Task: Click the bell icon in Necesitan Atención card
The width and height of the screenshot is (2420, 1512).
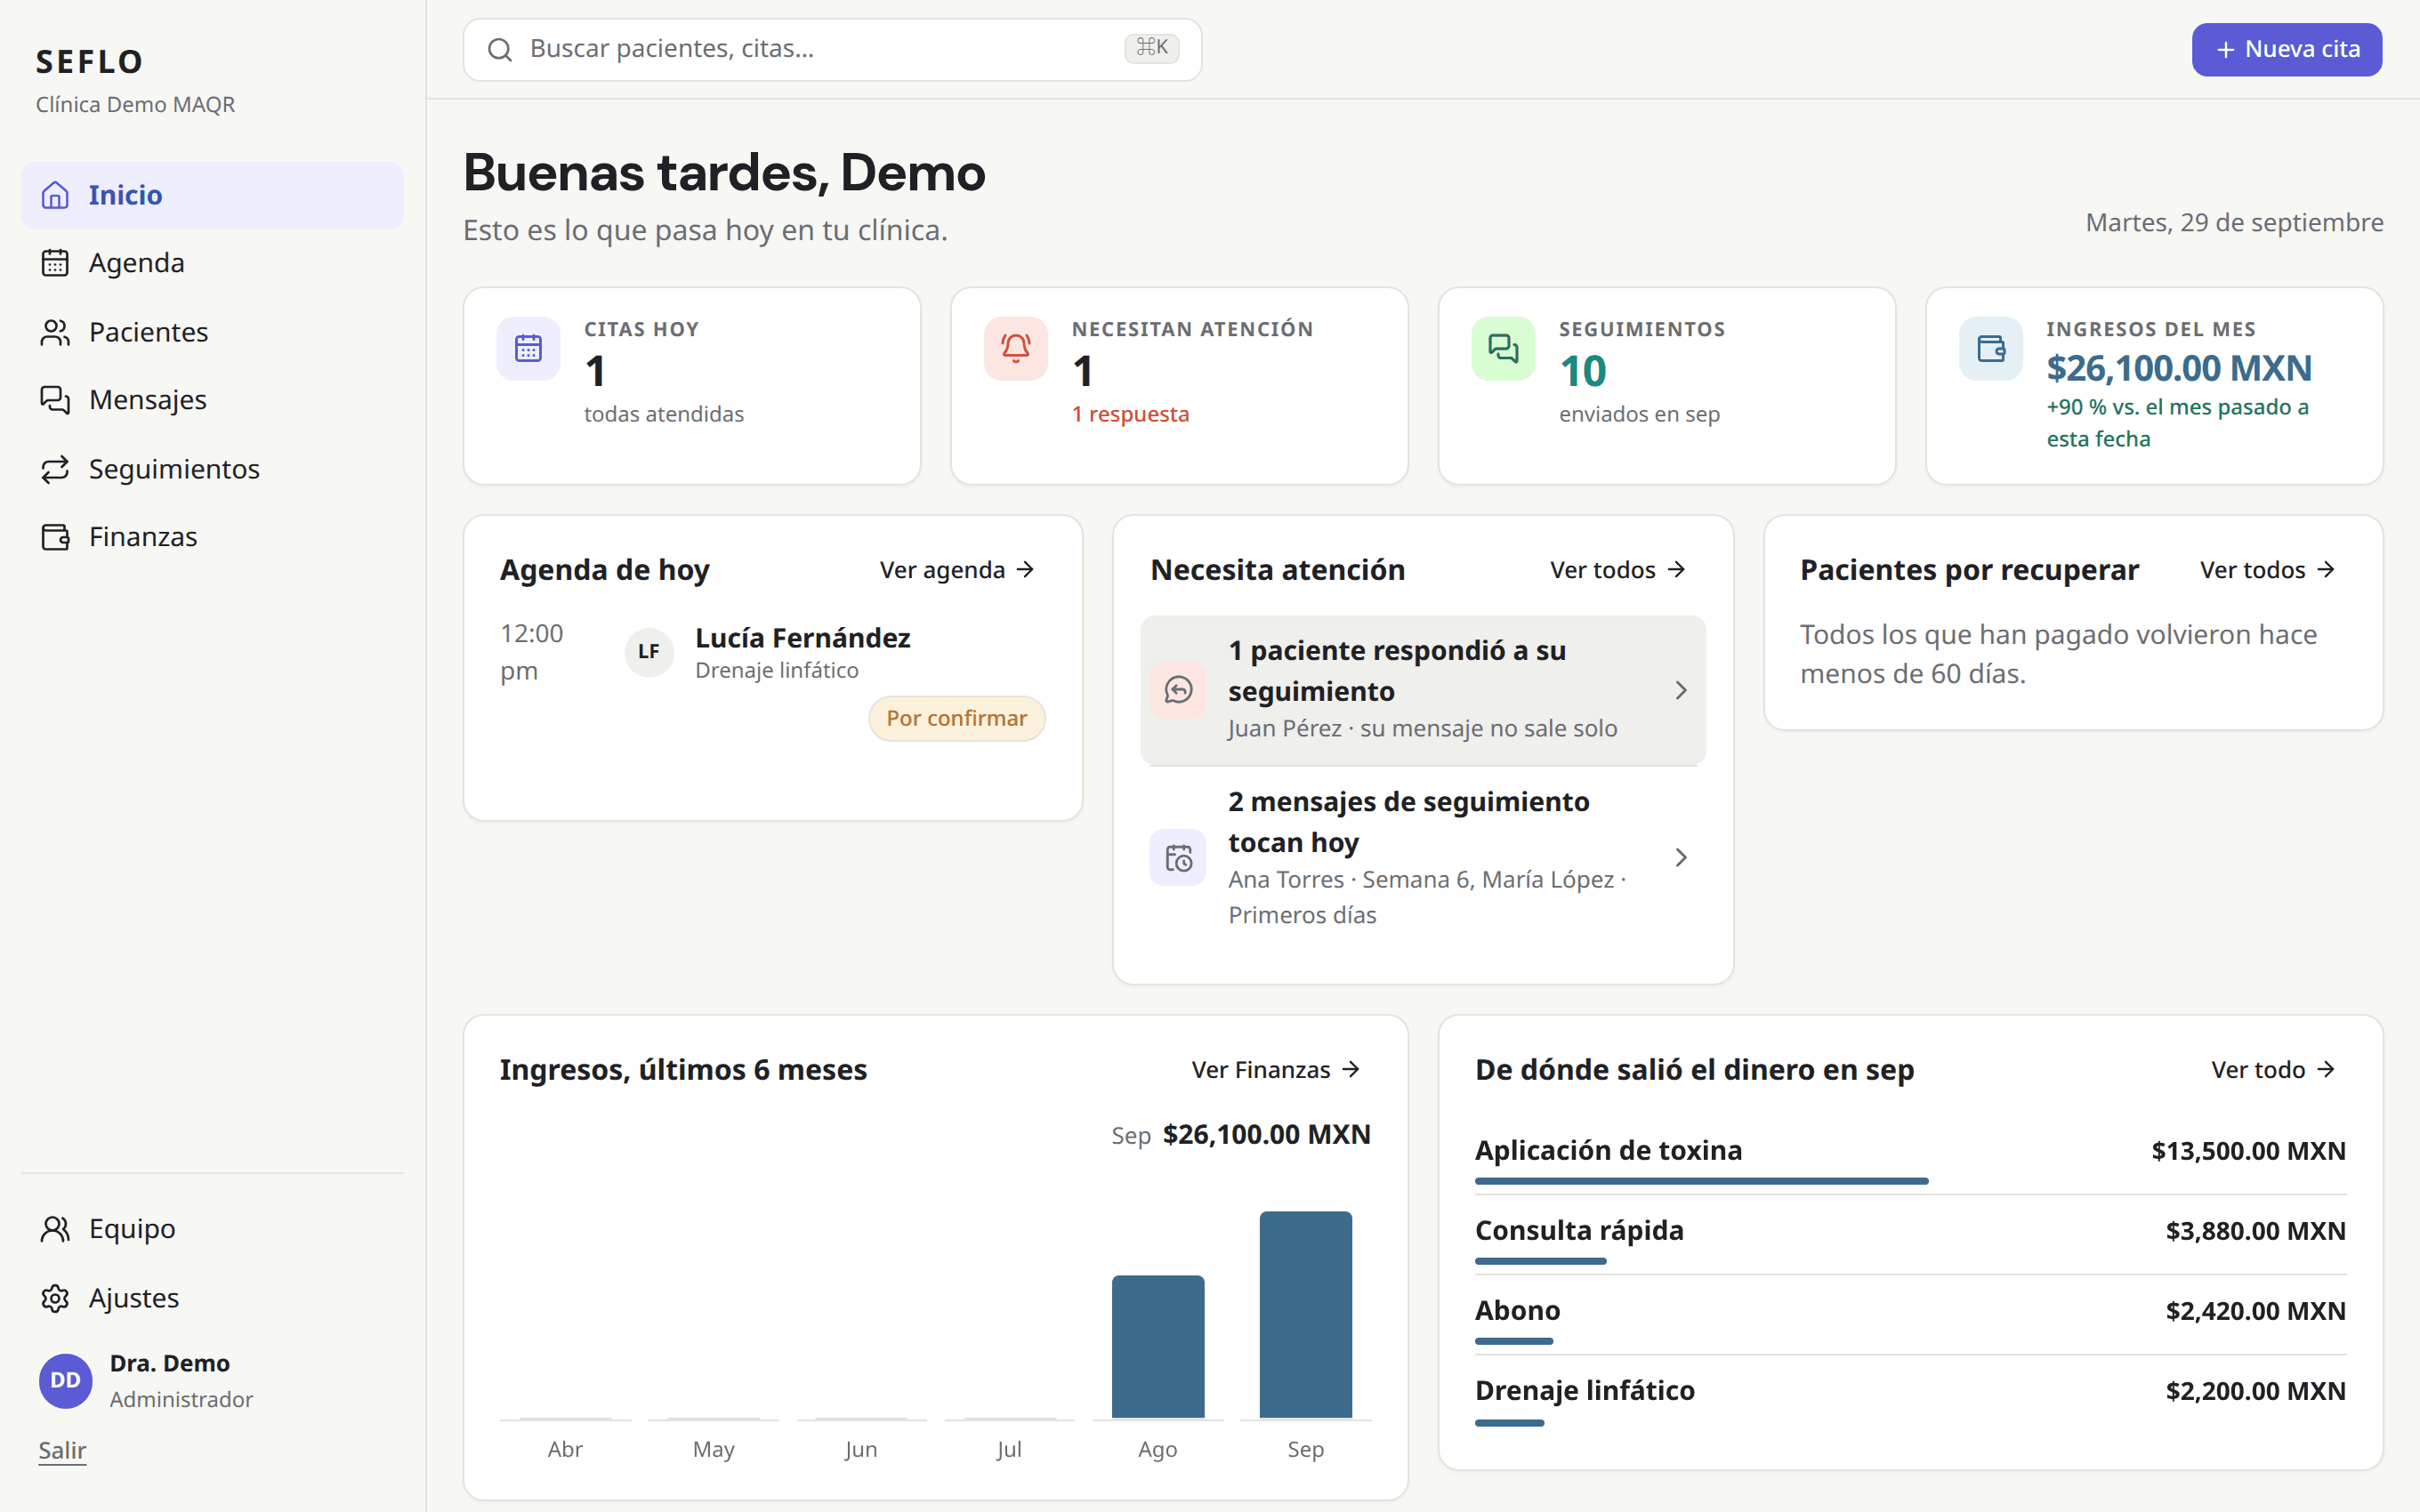Action: click(1015, 348)
